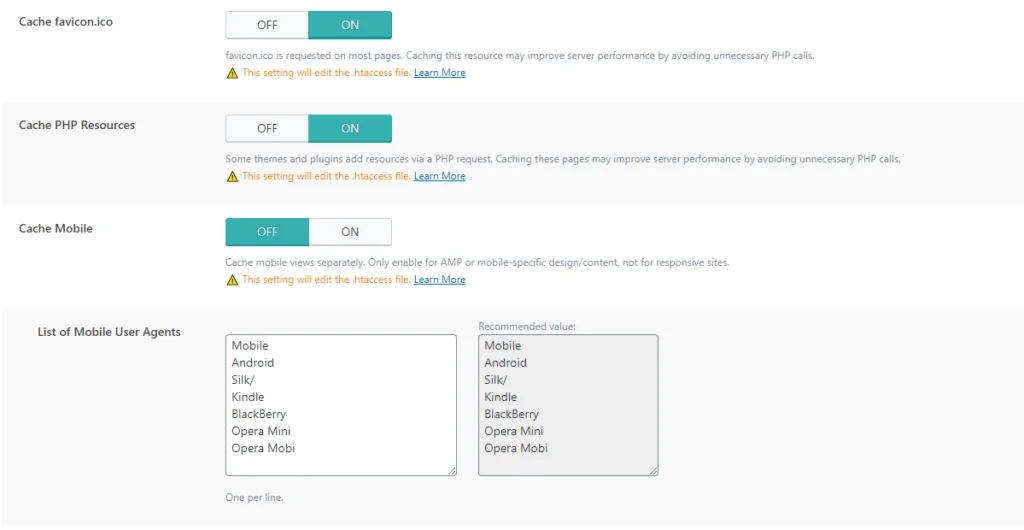Click 'Kindle' in editable user agents list

coord(248,397)
